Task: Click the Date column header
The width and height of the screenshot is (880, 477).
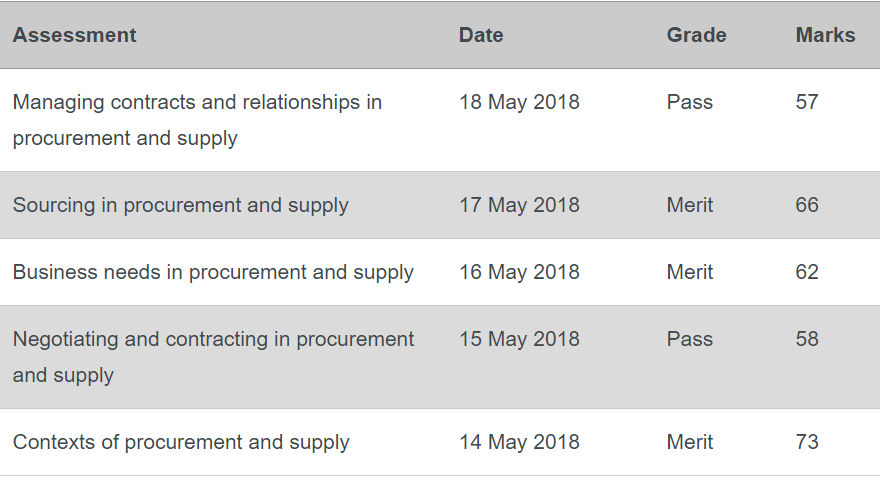Action: tap(481, 35)
